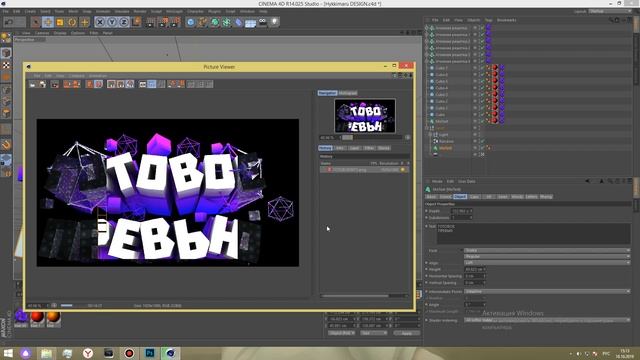Screen dimensions: 640x360
Task: Click the Navigator zoom slider
Action: 371,138
